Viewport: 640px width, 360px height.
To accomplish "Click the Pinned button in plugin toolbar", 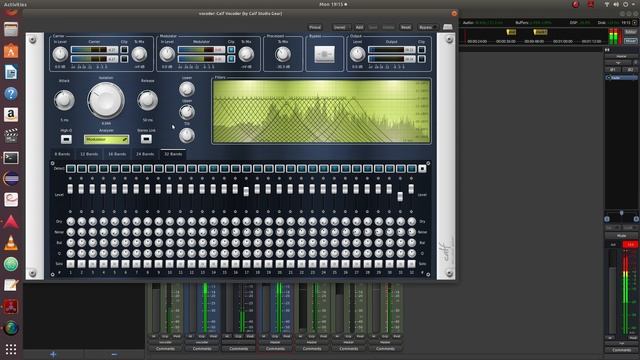I will coord(315,27).
